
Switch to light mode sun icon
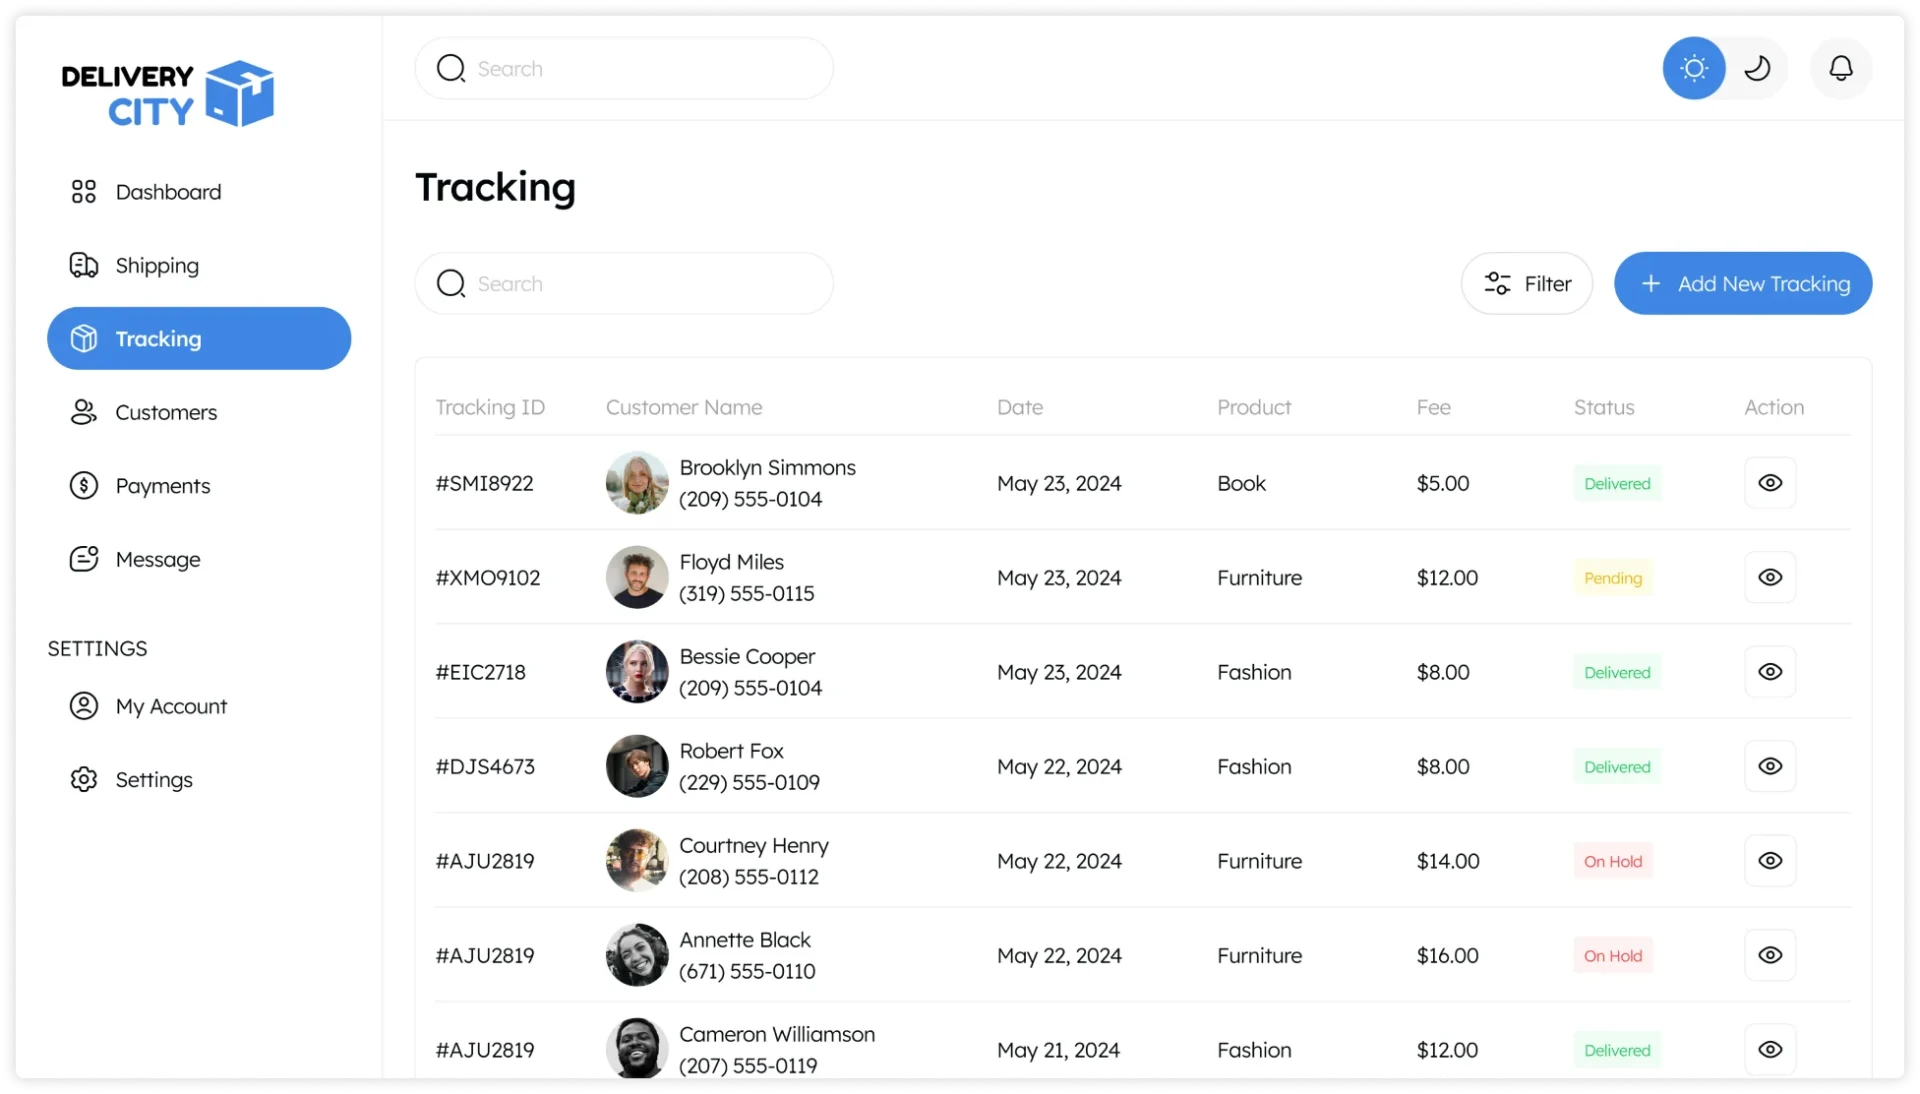point(1693,68)
